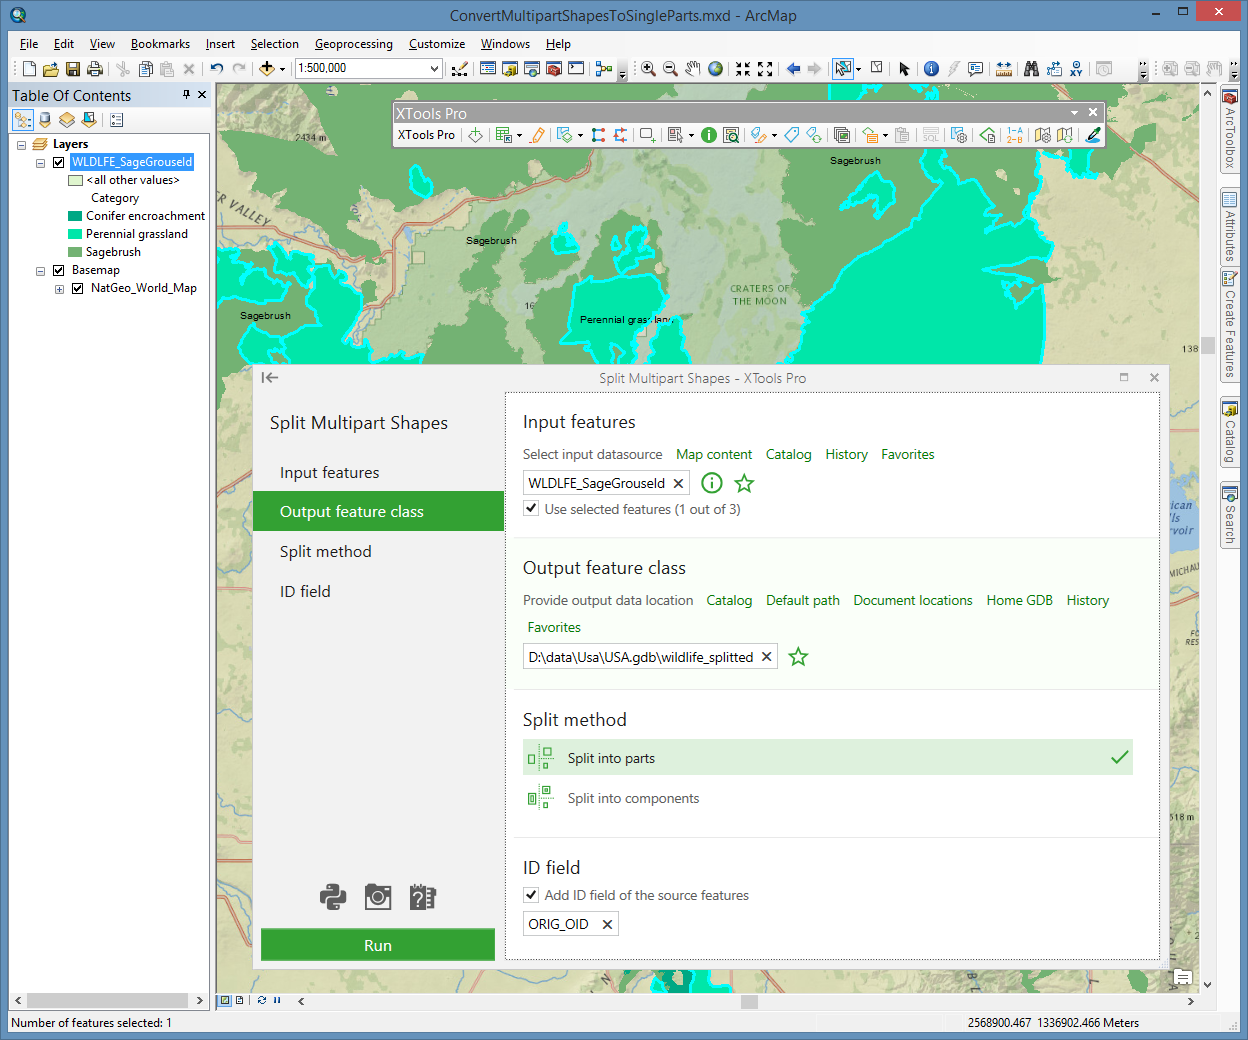
Task: Expand the NatGeo_World_Map node
Action: click(59, 289)
